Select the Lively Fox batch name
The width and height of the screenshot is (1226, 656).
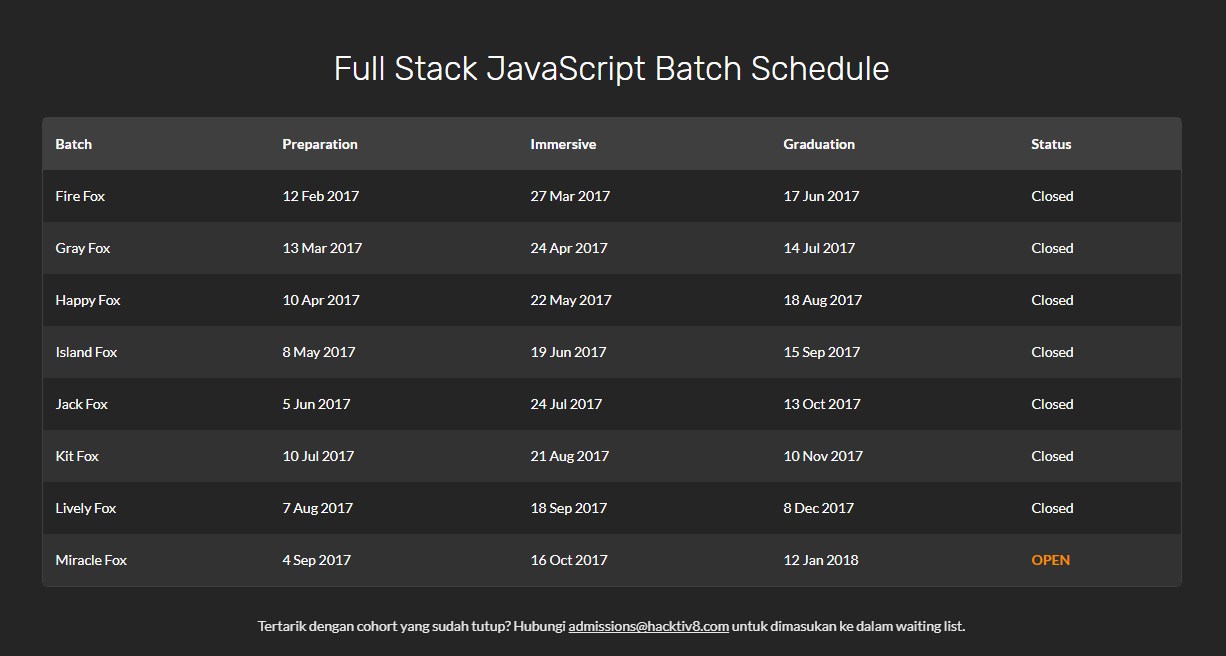pos(86,508)
